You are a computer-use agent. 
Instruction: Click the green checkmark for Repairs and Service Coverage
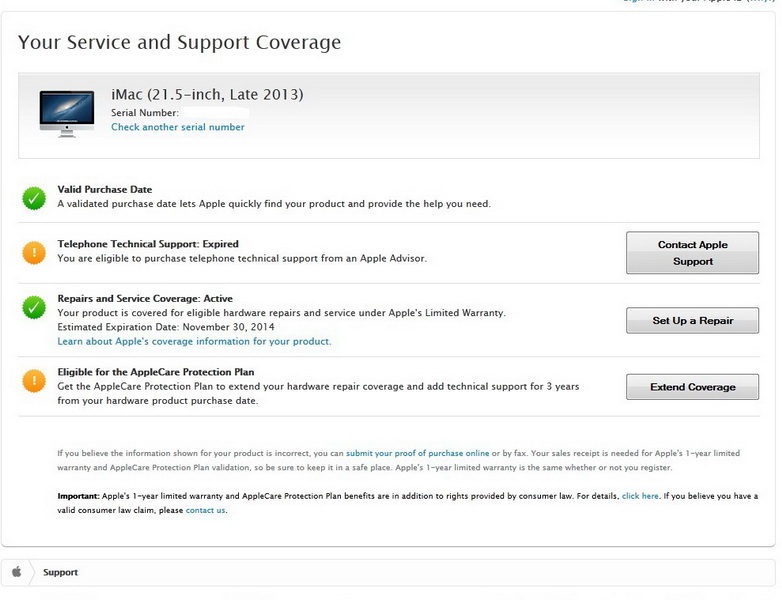point(34,307)
